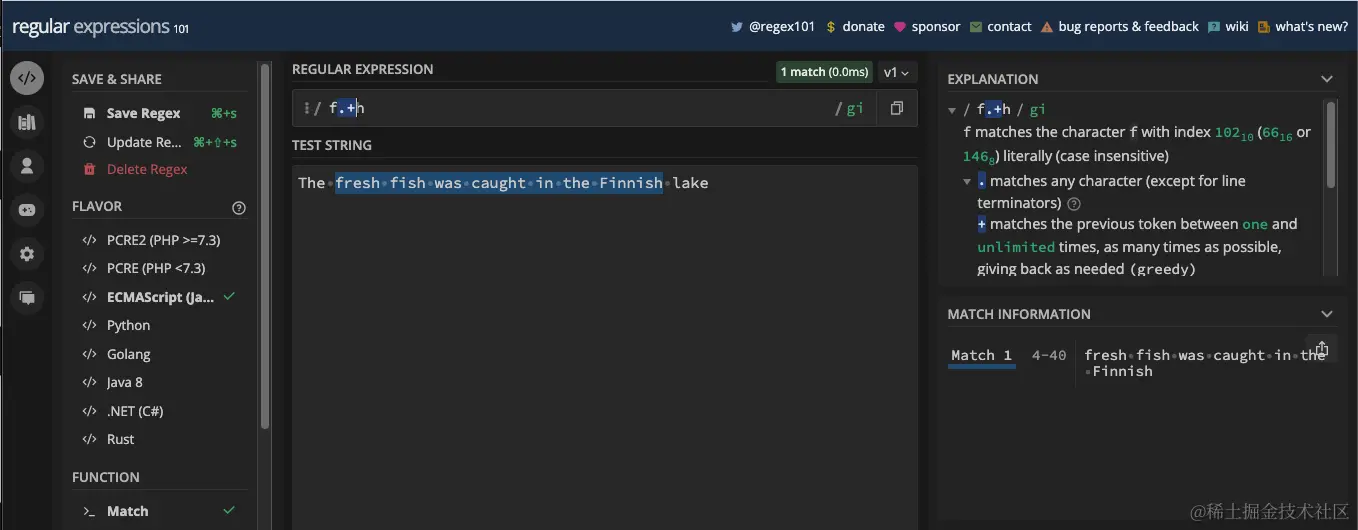
Task: Click the Match 1 label
Action: (x=981, y=355)
